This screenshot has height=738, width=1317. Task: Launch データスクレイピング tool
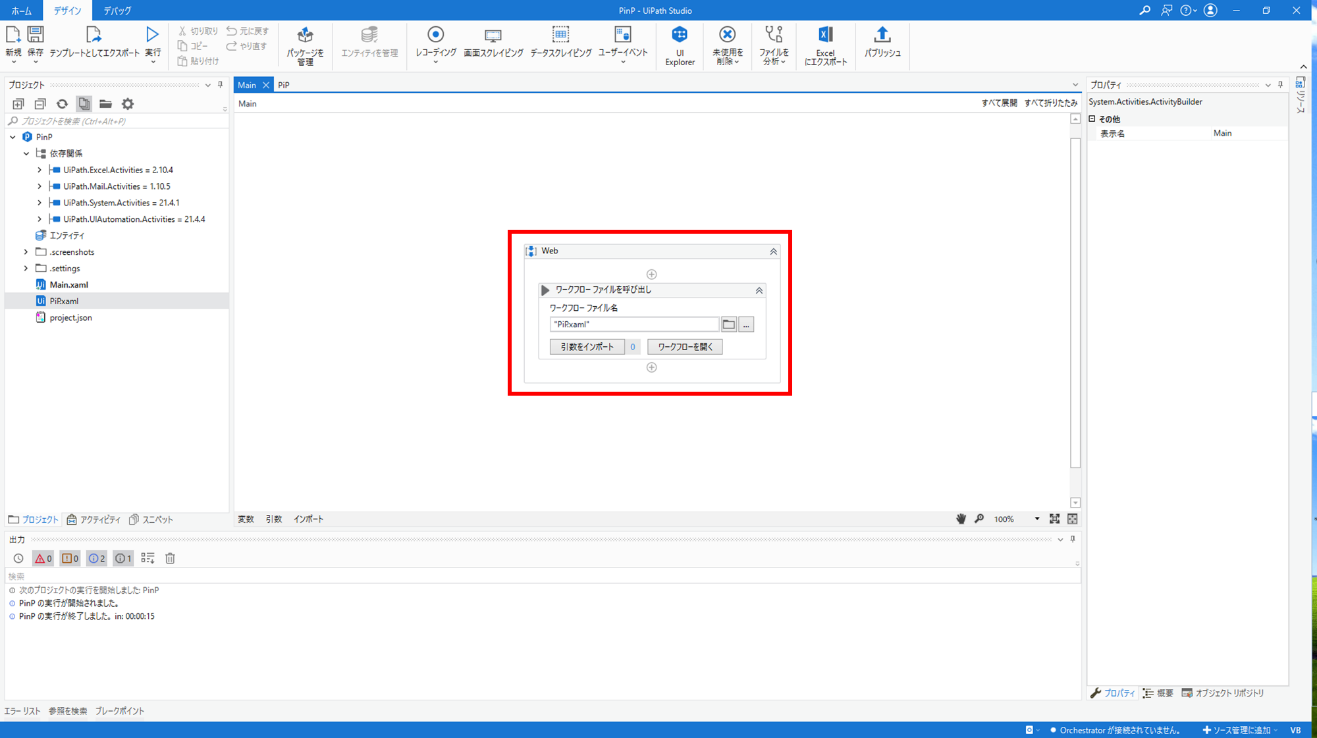click(x=560, y=42)
